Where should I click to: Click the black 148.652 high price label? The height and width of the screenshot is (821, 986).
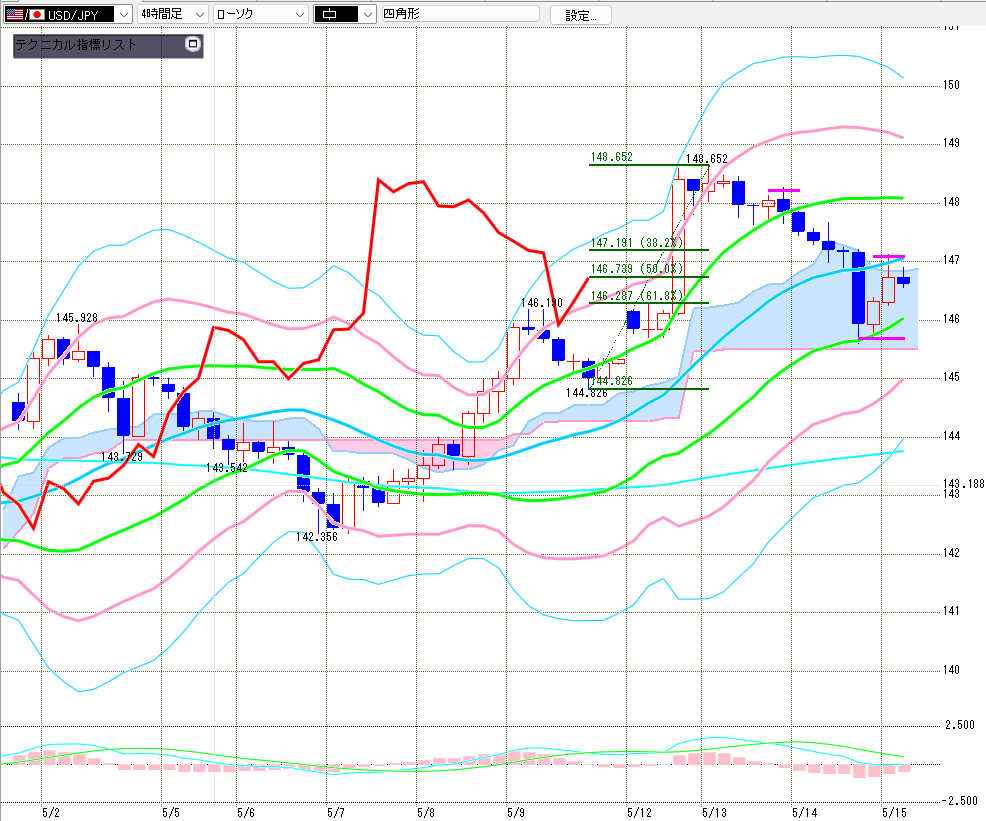click(706, 159)
